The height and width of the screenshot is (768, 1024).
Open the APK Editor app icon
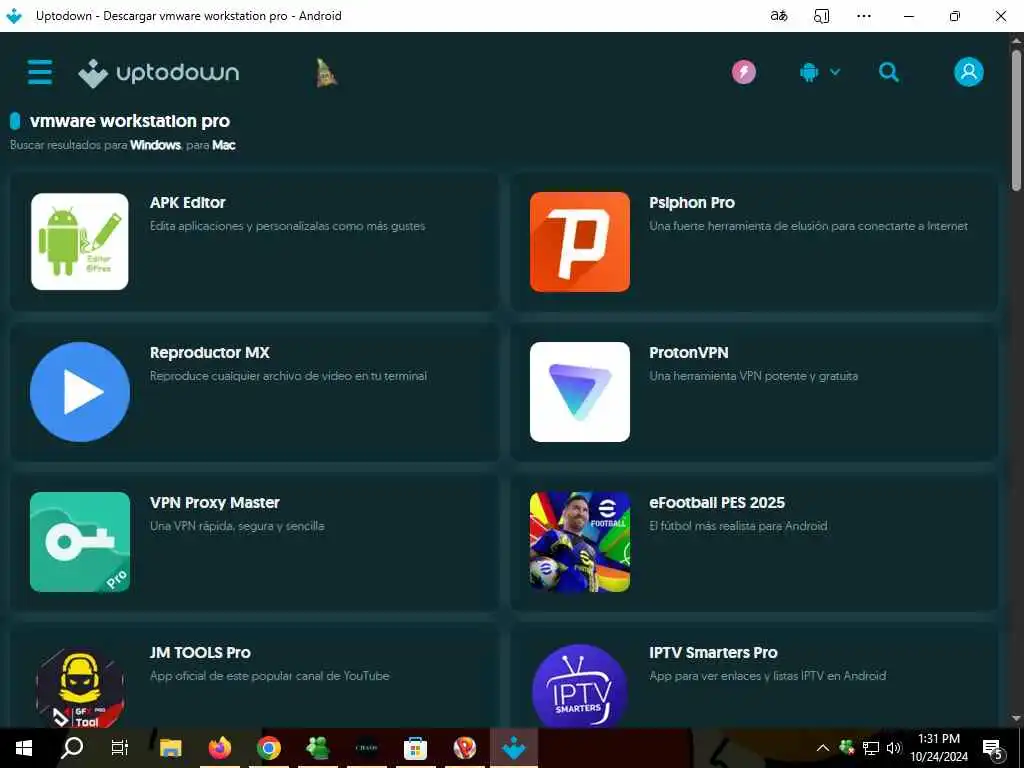pos(80,242)
